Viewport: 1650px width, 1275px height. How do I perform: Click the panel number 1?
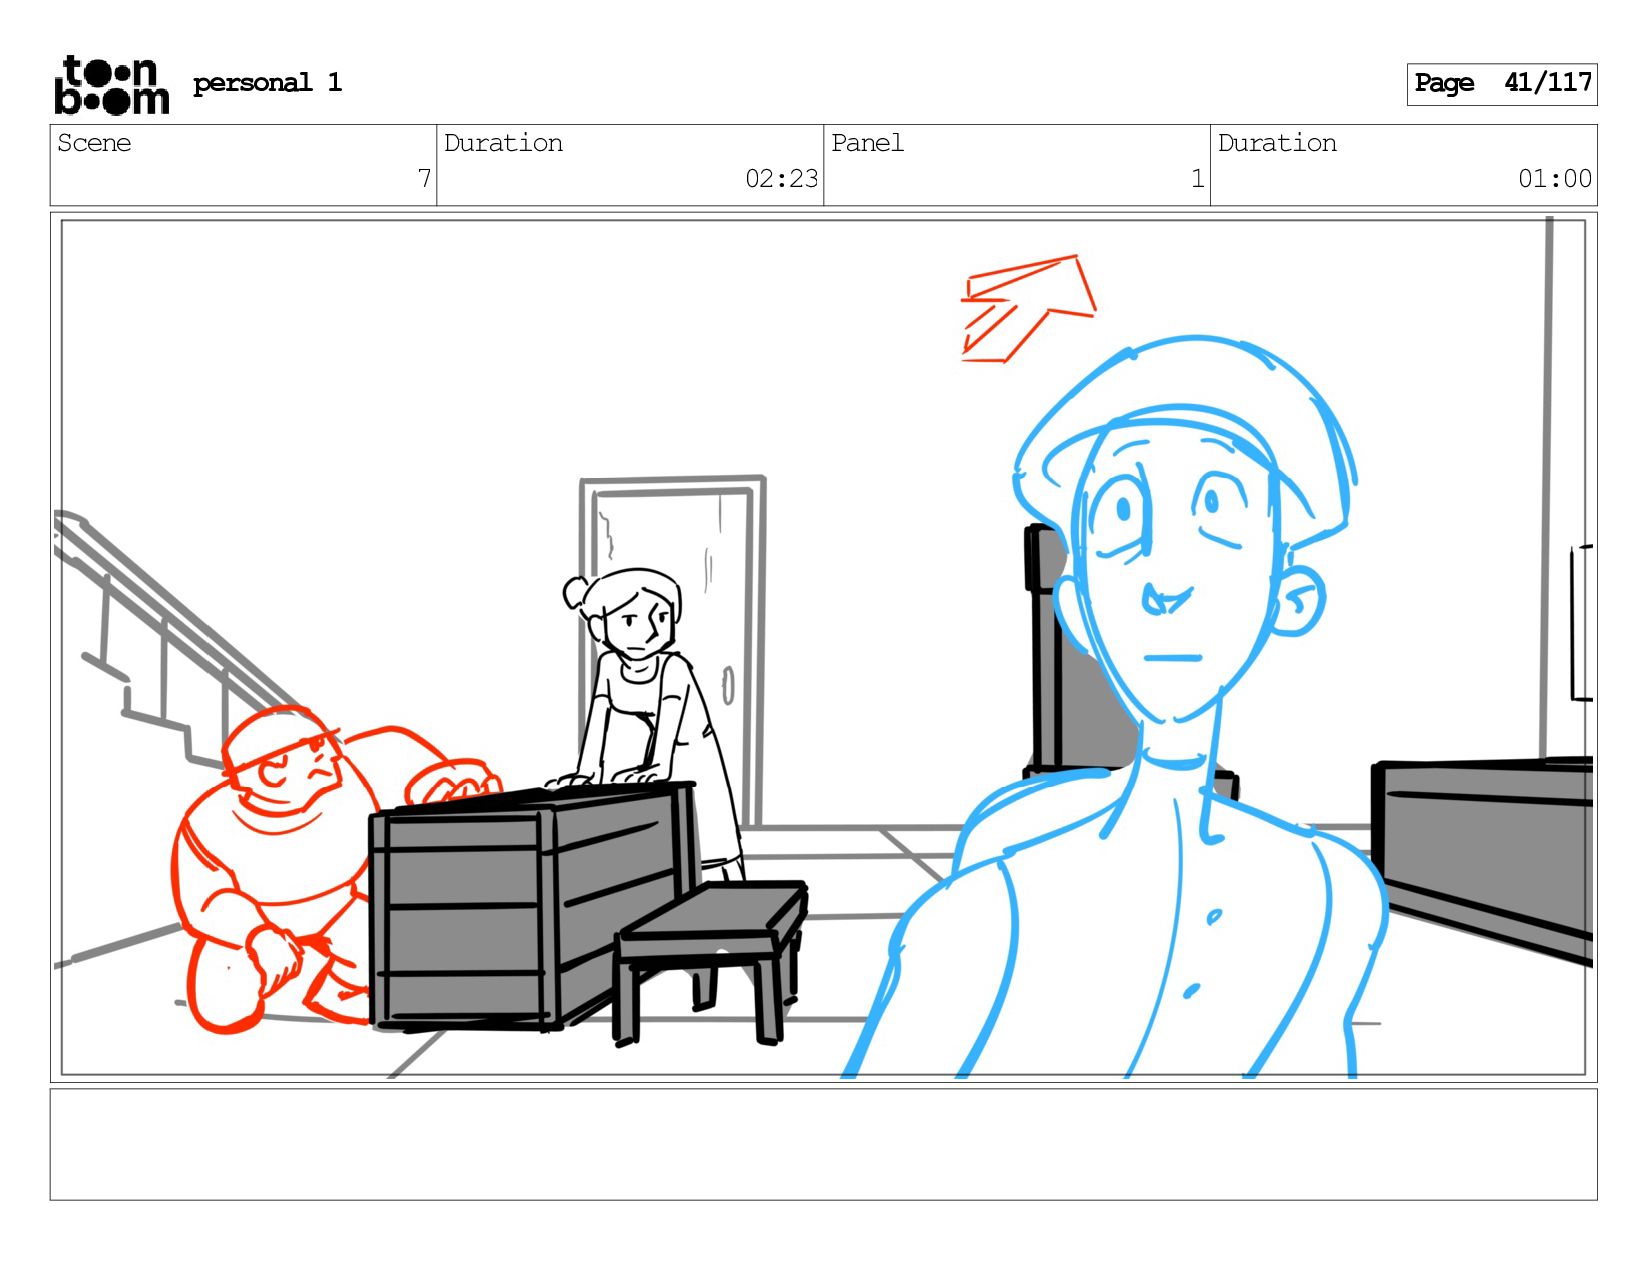pyautogui.click(x=1197, y=179)
